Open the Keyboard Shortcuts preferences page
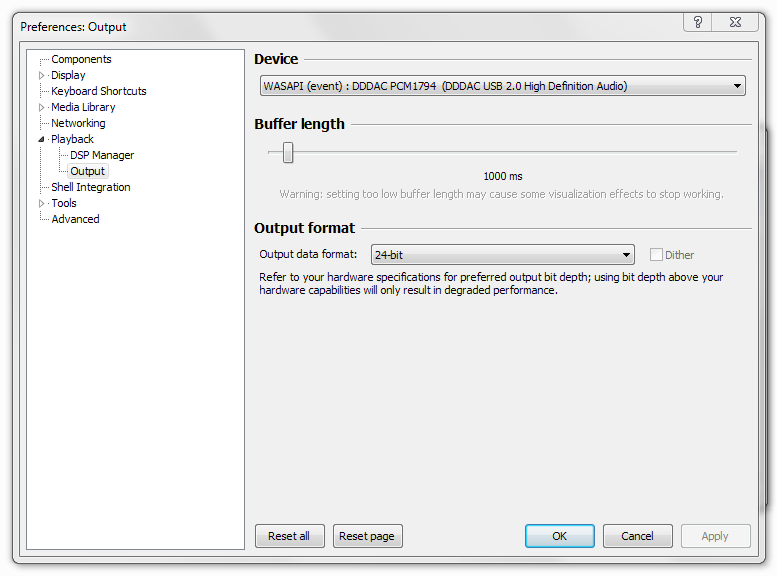Viewport: 777px width, 576px height. click(98, 91)
